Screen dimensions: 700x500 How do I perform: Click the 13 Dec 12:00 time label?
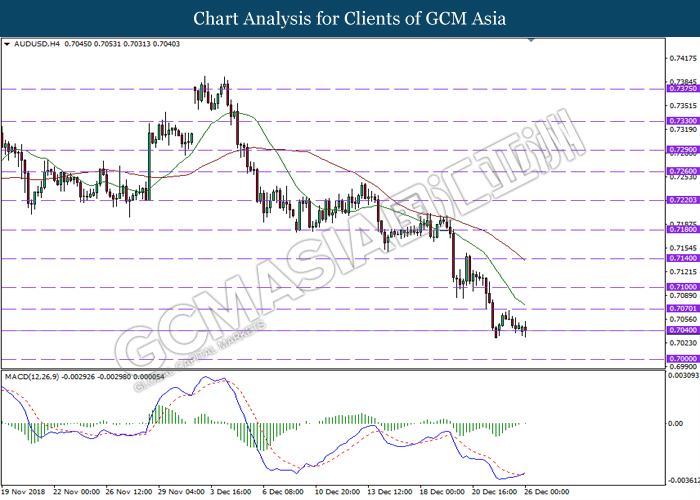pyautogui.click(x=391, y=492)
